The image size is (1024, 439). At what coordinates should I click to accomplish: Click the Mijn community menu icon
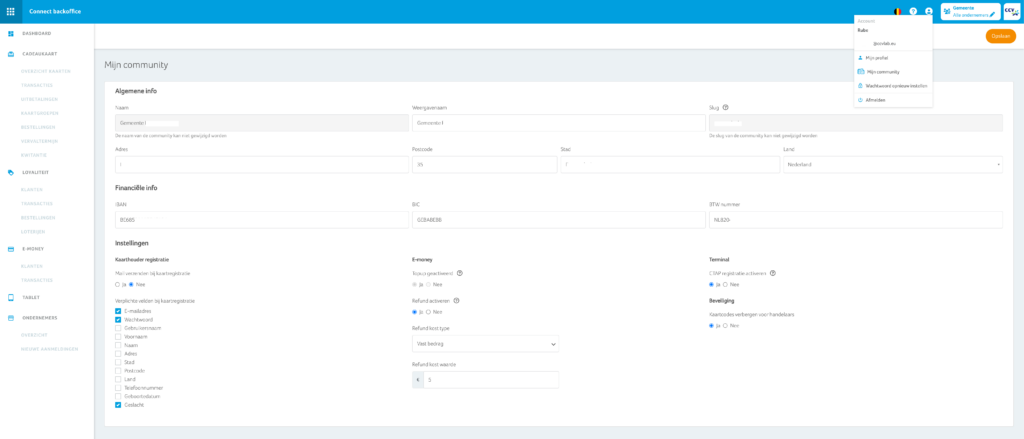861,72
